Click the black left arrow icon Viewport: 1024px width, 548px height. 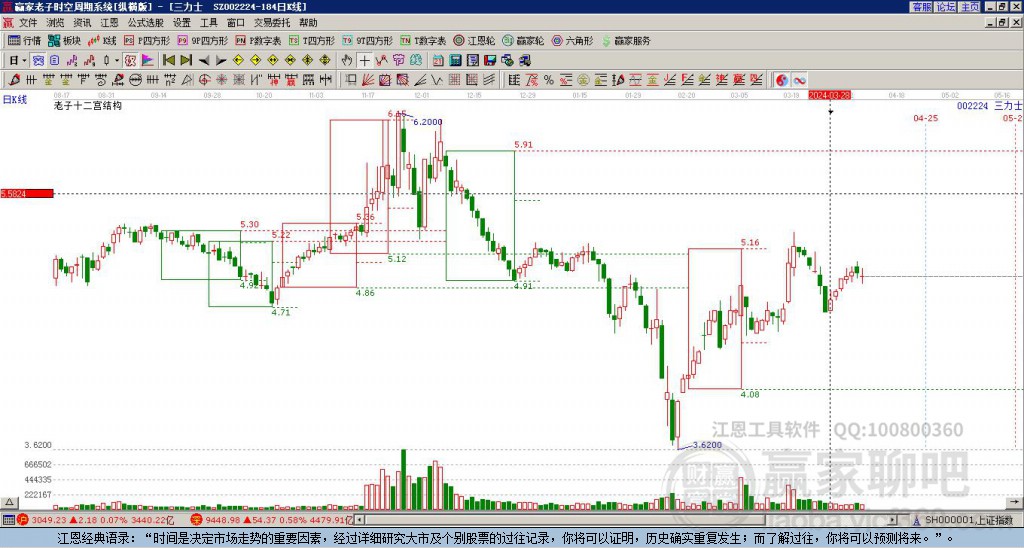click(x=204, y=61)
